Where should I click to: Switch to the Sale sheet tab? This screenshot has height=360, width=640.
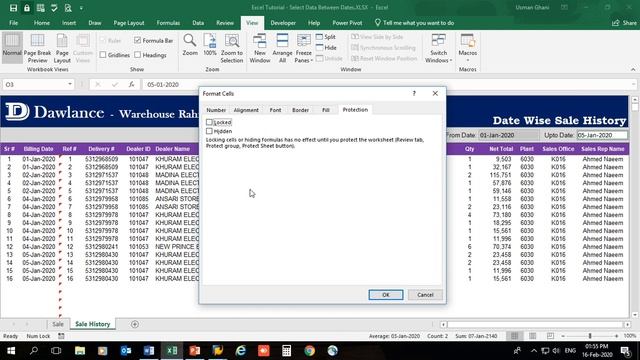point(58,324)
